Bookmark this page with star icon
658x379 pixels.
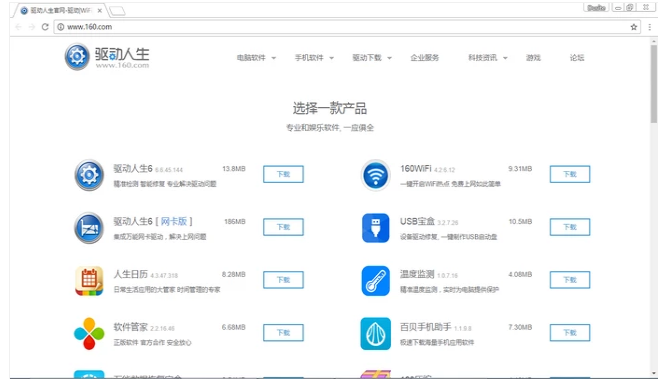634,27
